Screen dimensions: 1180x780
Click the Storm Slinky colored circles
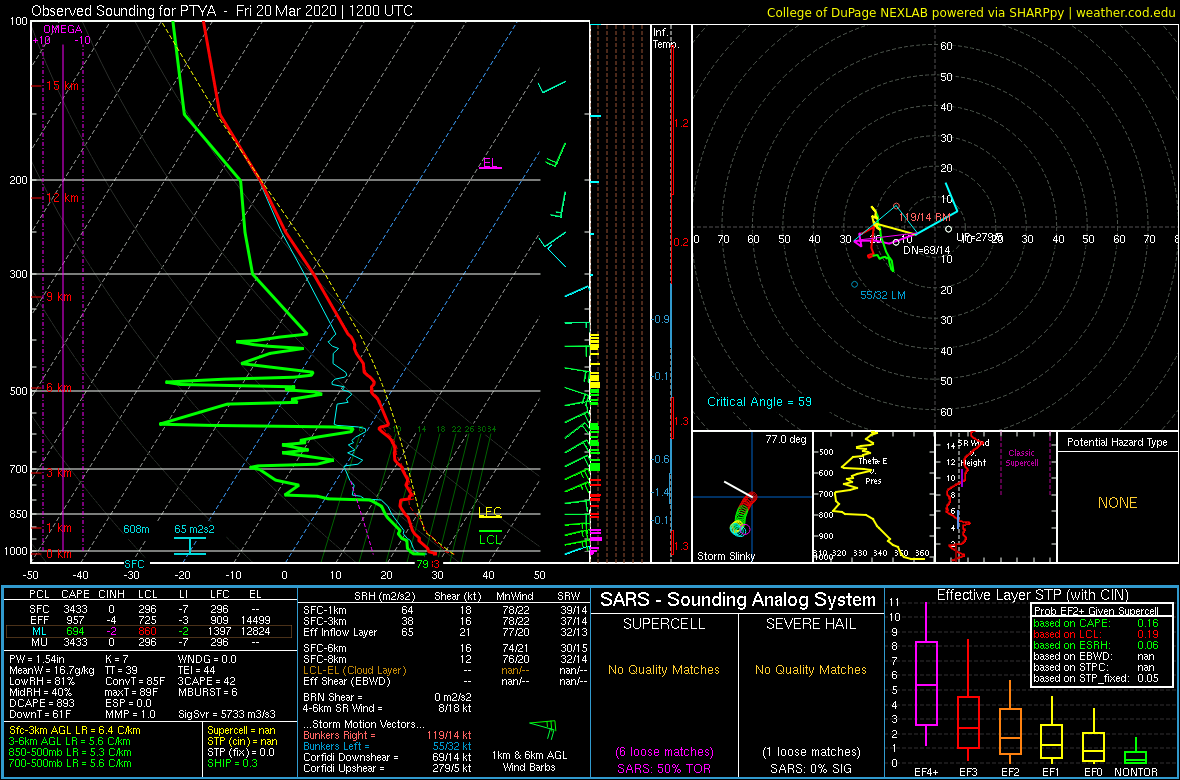(742, 516)
